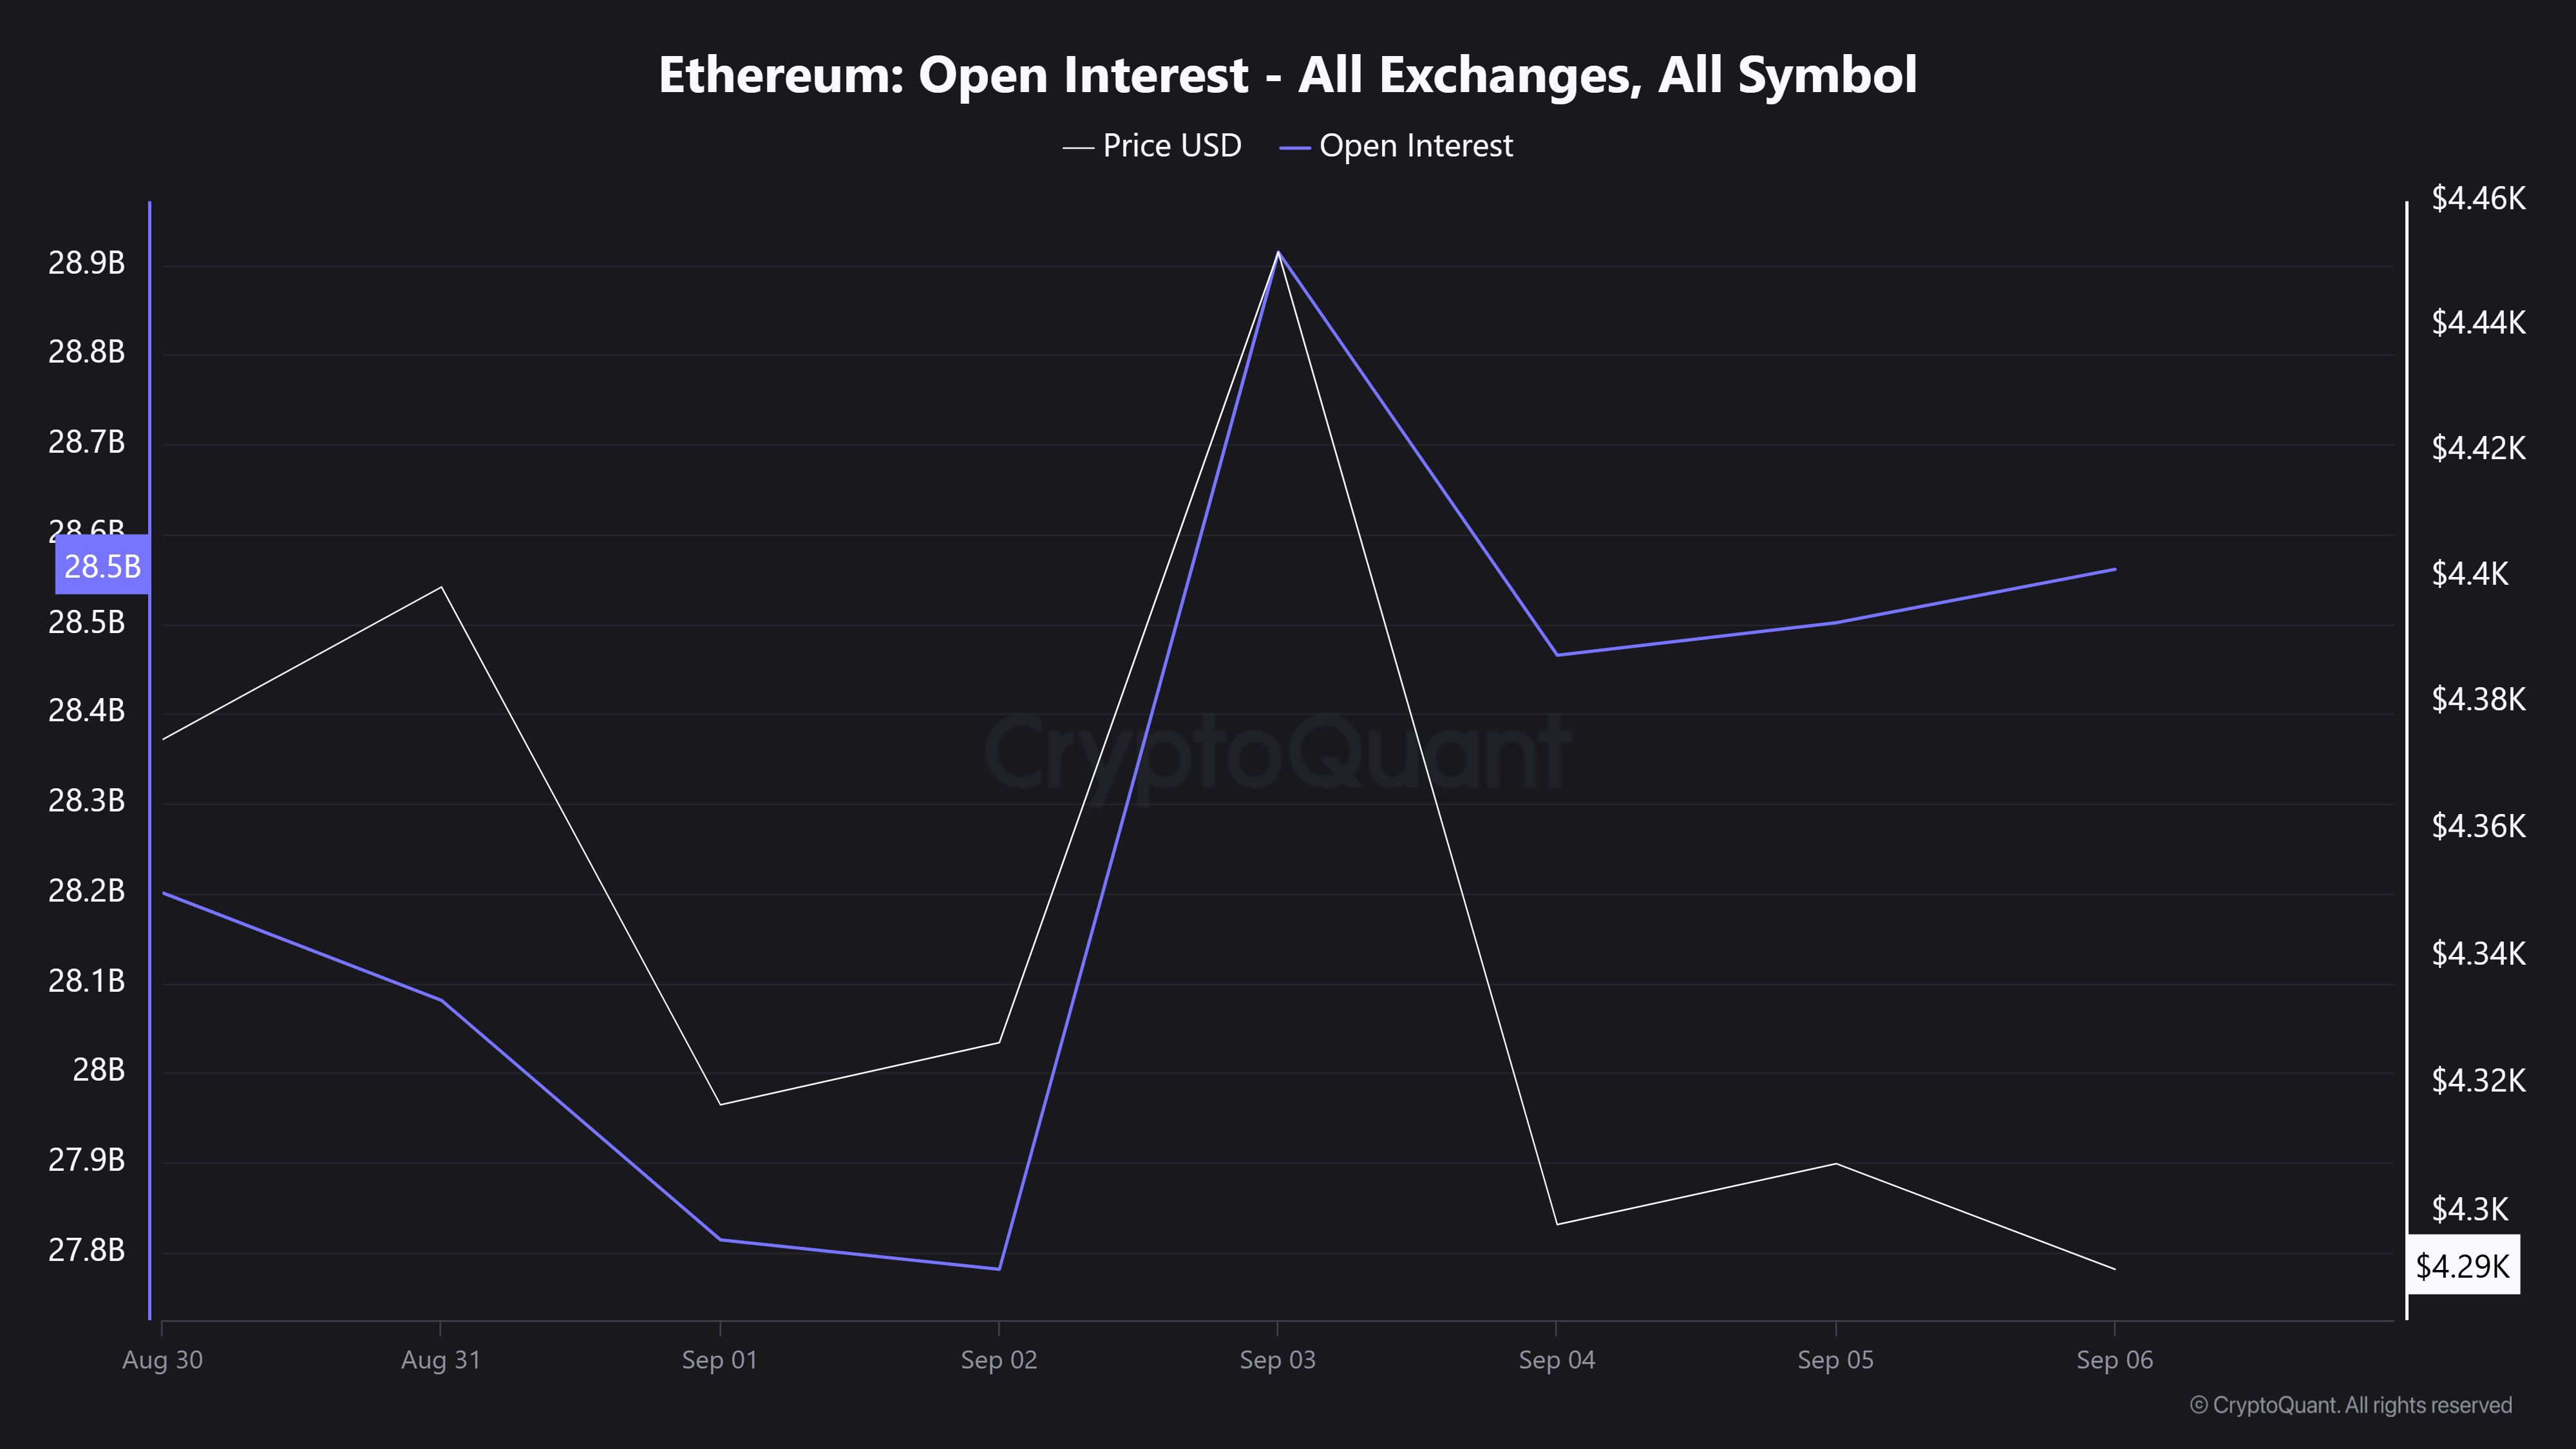Select the Aug 30 date label
This screenshot has height=1449, width=2576.
[x=162, y=1360]
